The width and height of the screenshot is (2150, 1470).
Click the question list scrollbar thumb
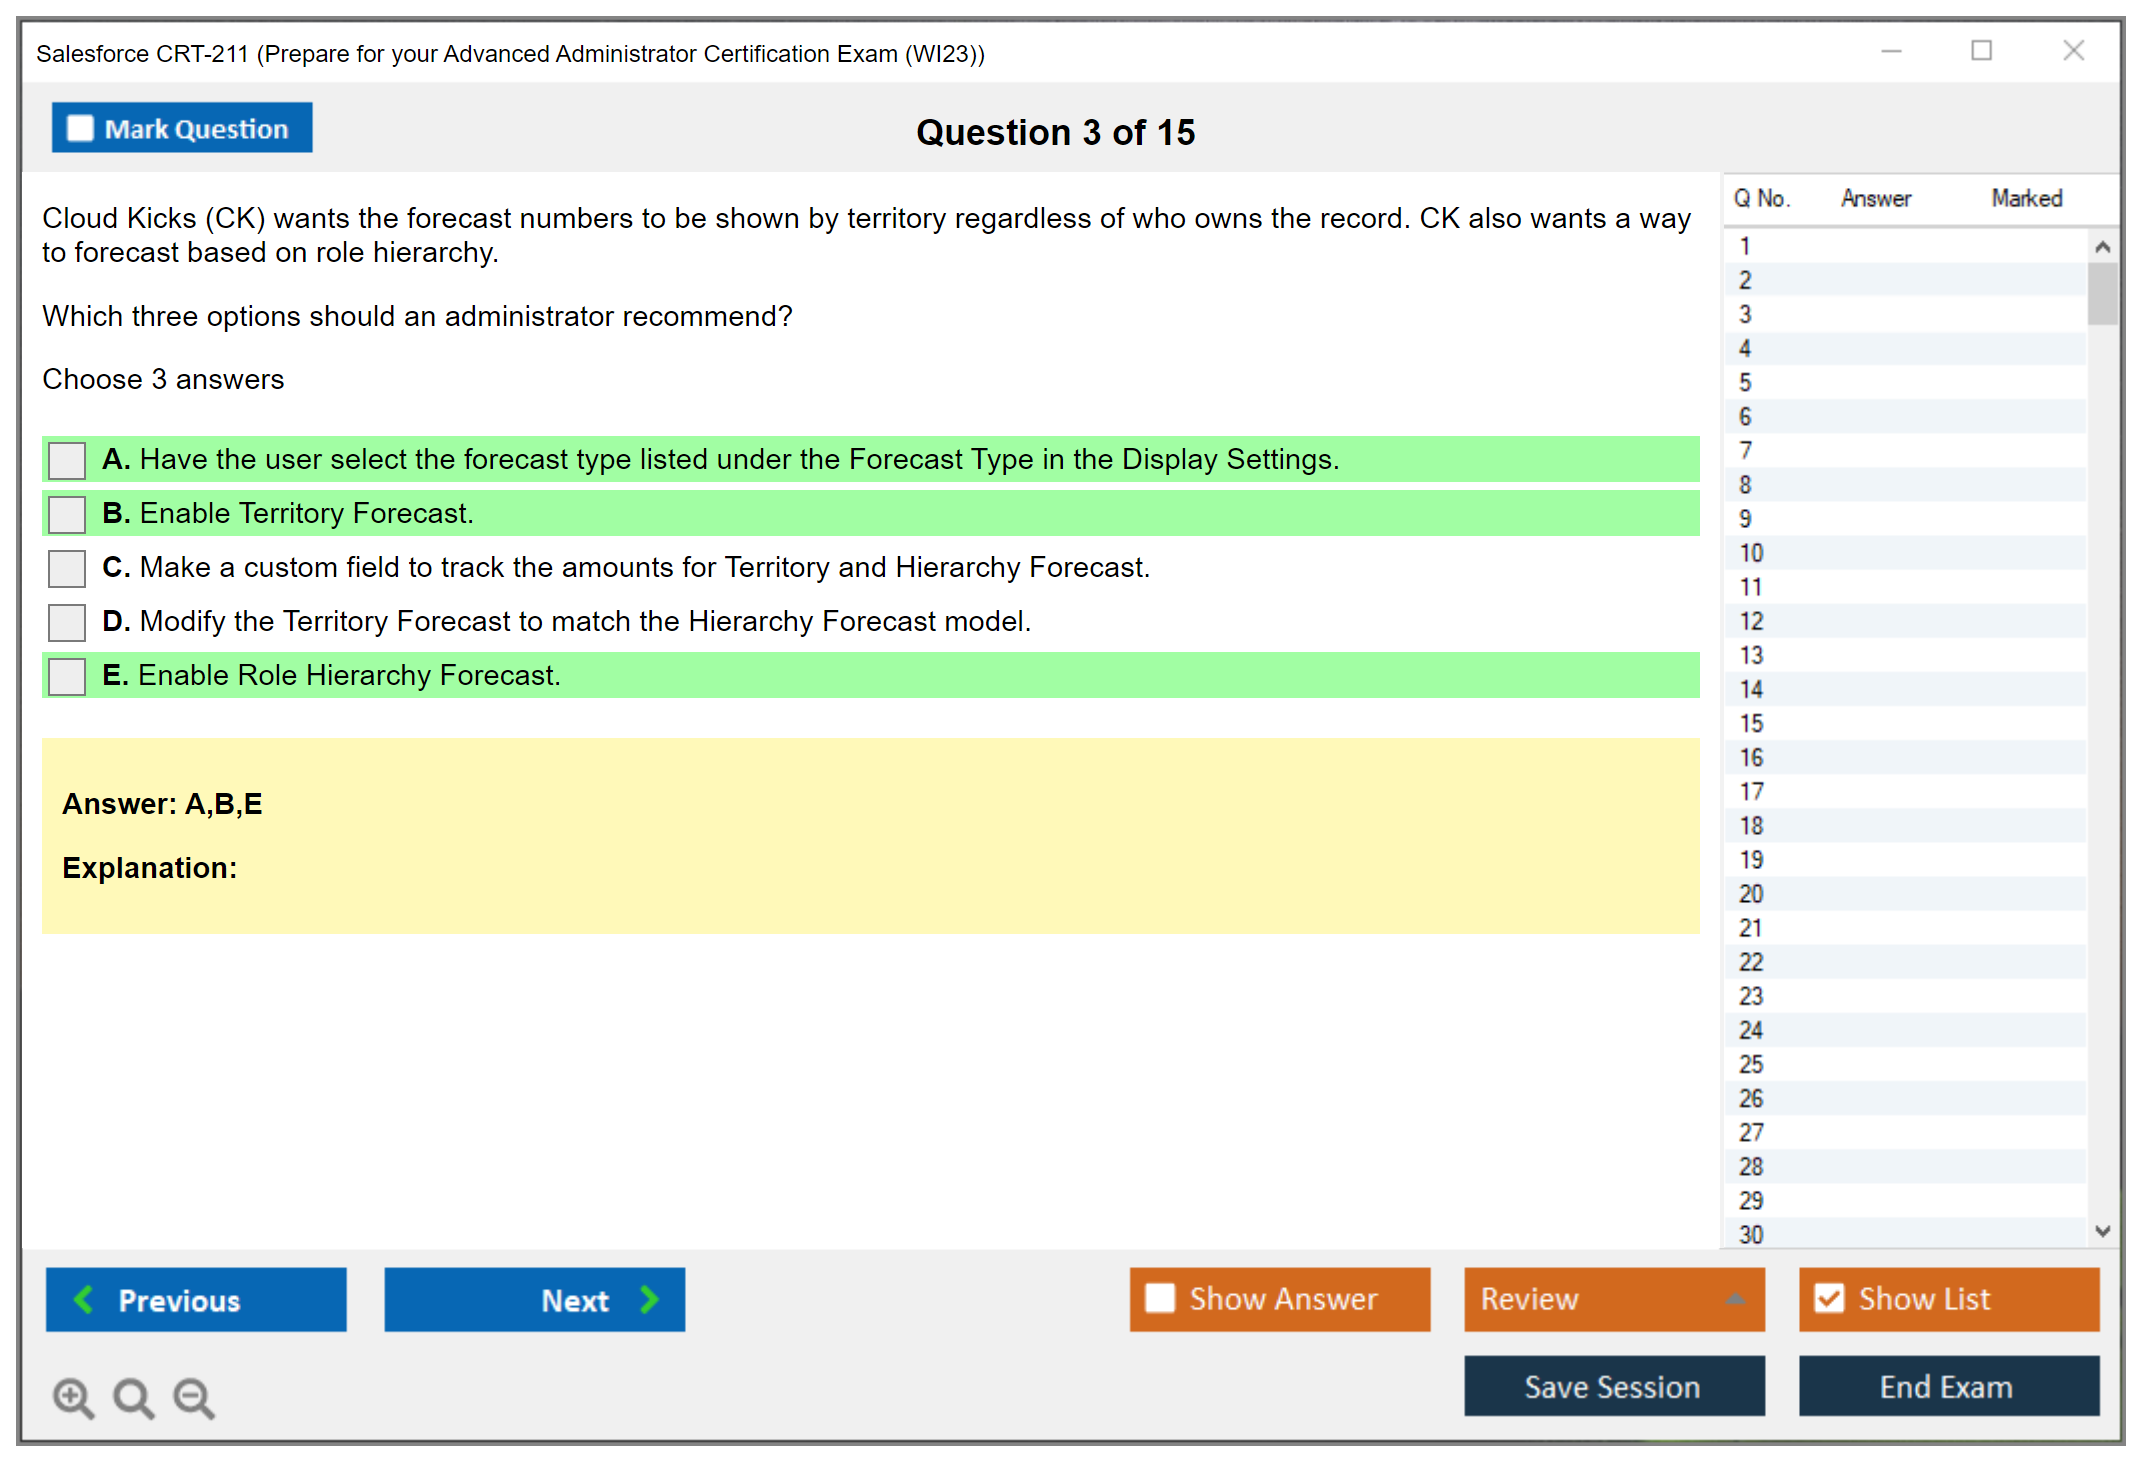click(2102, 293)
